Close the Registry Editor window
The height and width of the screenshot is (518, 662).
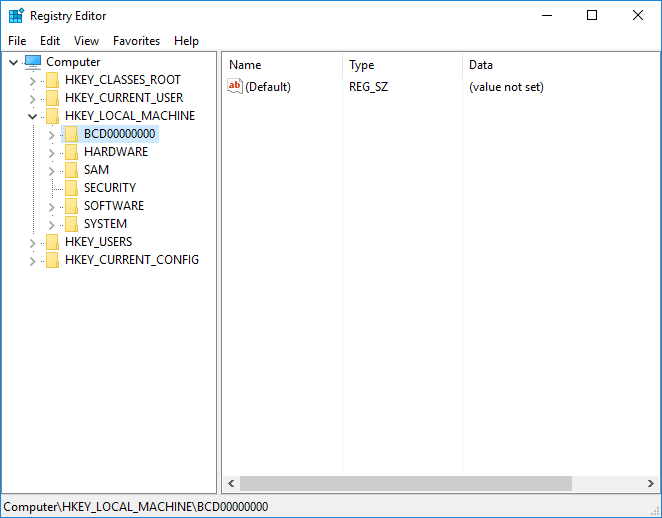pos(638,16)
